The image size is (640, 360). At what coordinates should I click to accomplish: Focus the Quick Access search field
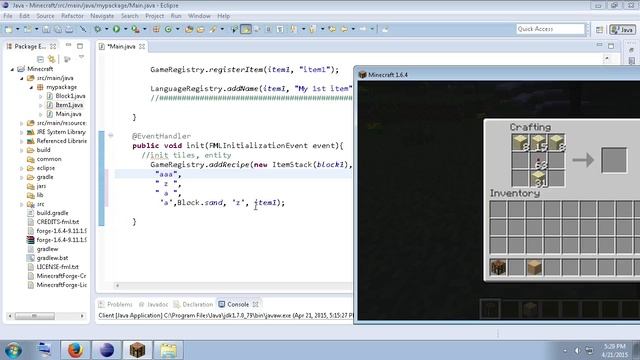pyautogui.click(x=550, y=29)
